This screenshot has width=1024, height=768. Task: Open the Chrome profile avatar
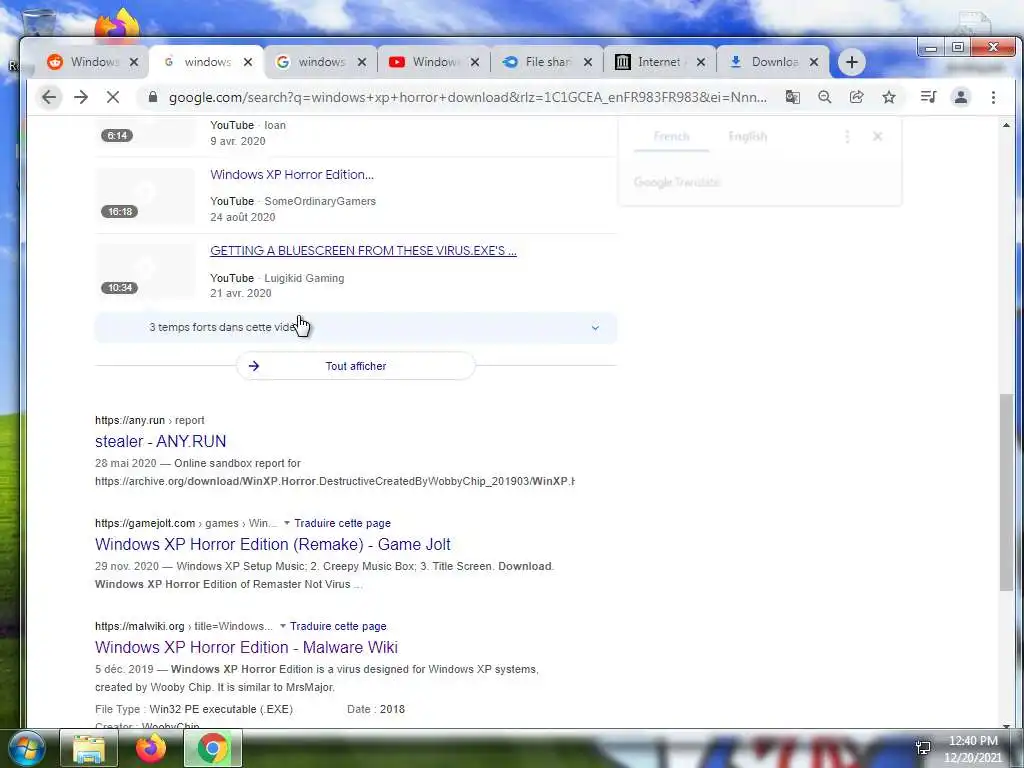click(961, 97)
